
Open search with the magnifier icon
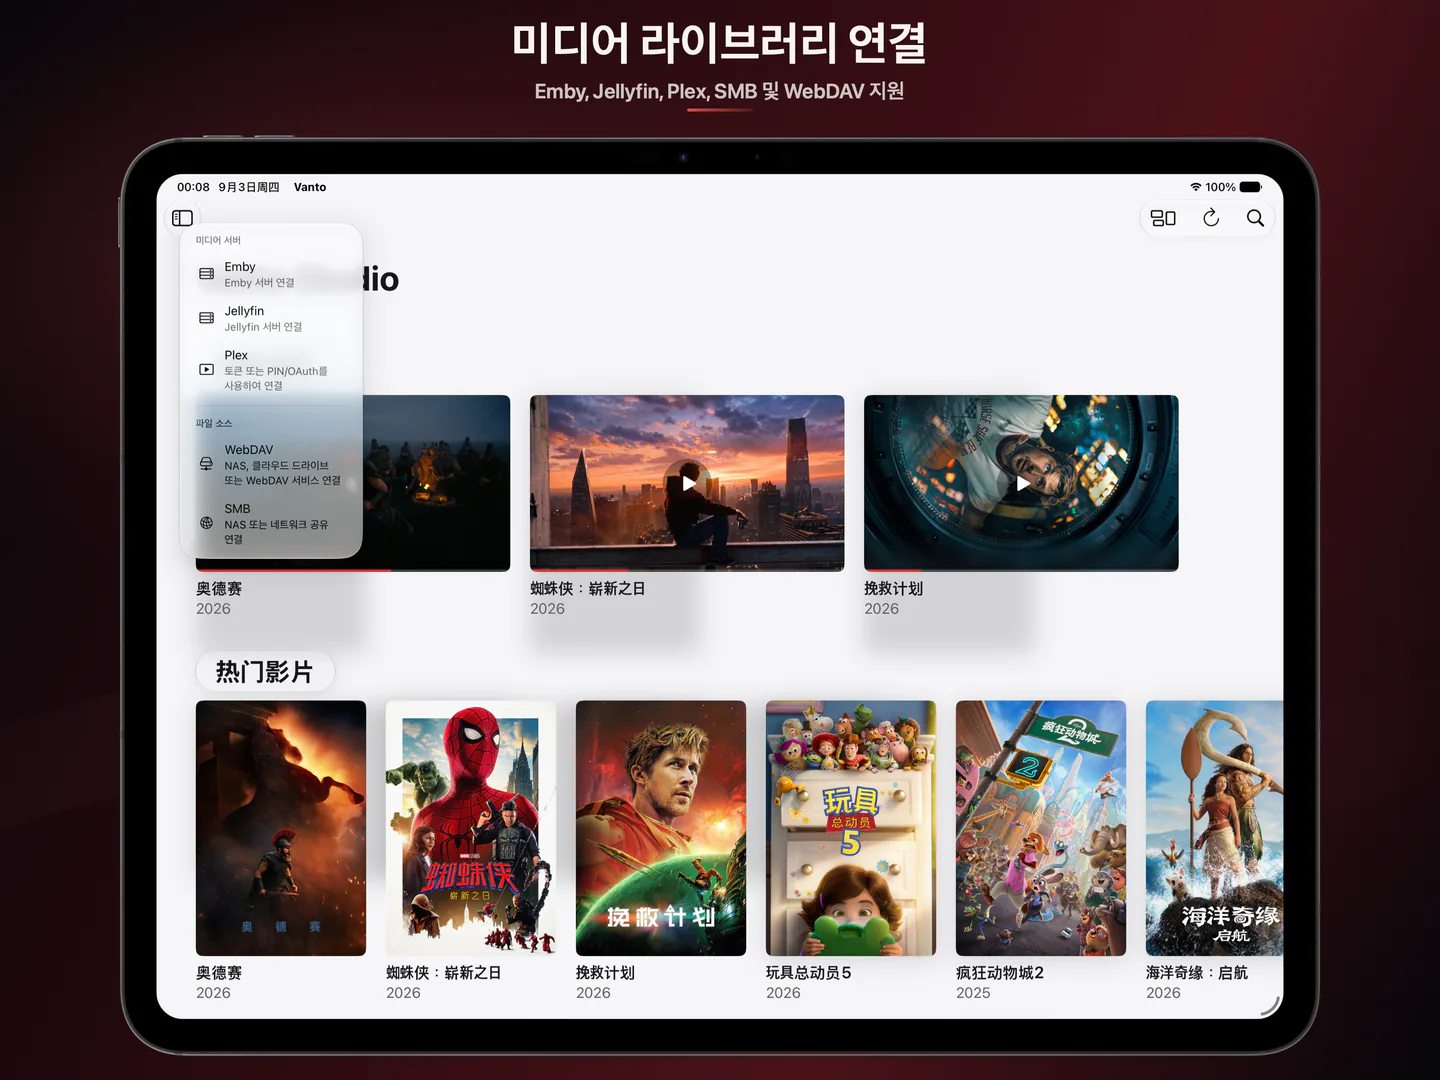tap(1255, 218)
